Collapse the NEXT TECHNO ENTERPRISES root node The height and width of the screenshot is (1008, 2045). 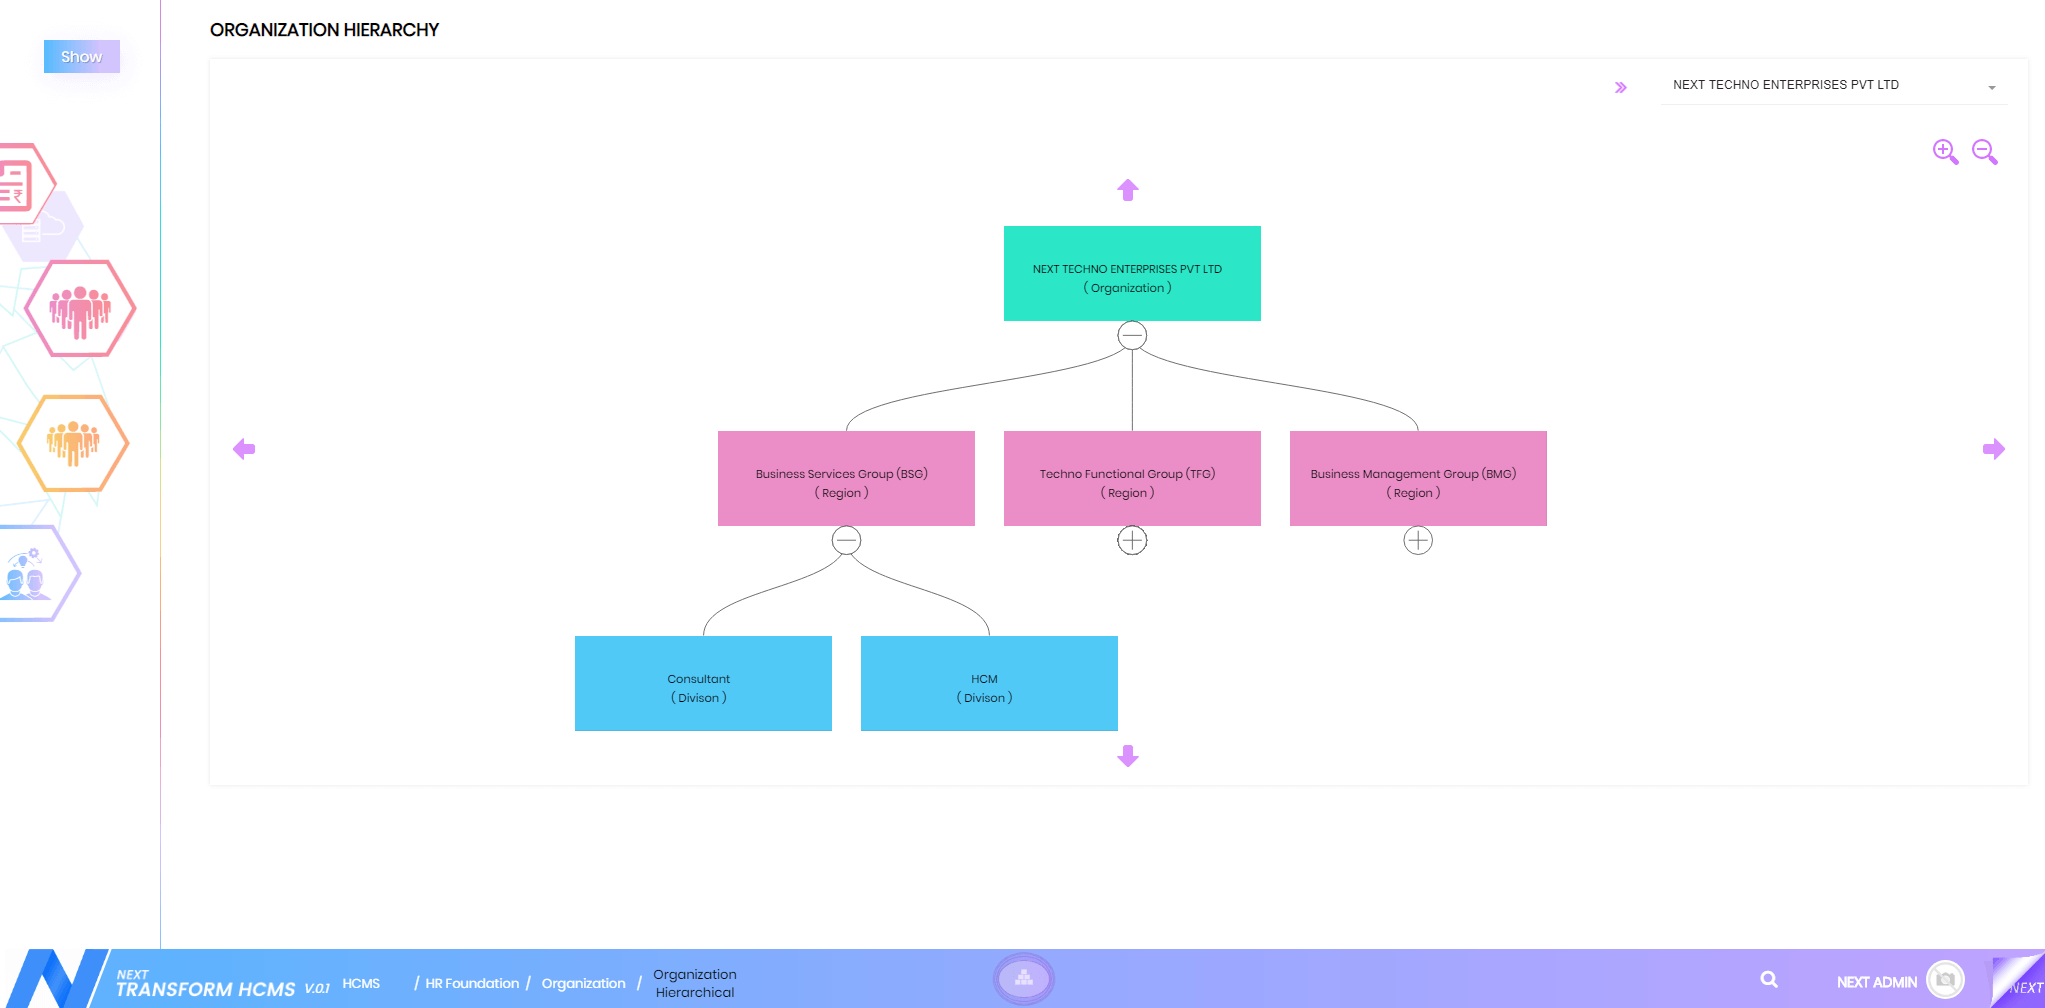tap(1132, 335)
